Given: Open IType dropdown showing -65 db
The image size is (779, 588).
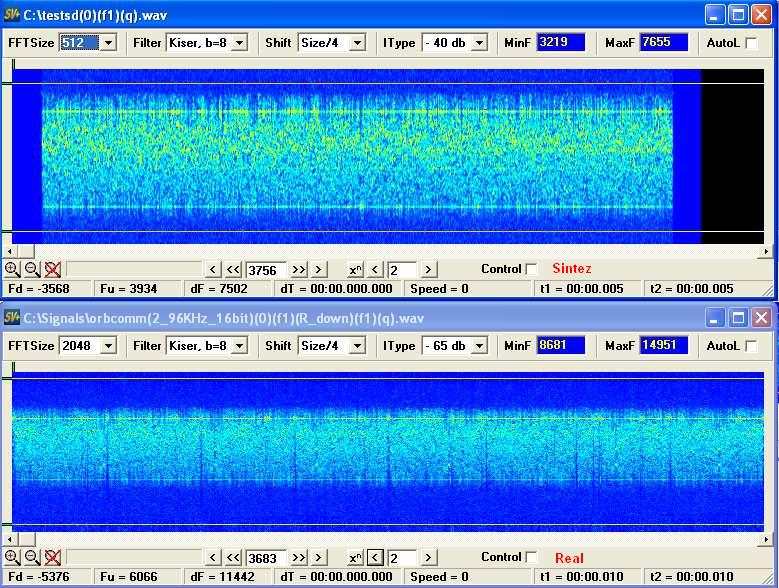Looking at the screenshot, I should (479, 346).
